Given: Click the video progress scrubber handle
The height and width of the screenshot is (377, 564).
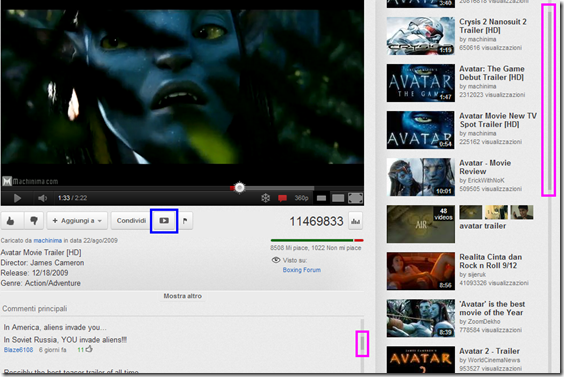Looking at the screenshot, I should coord(240,187).
